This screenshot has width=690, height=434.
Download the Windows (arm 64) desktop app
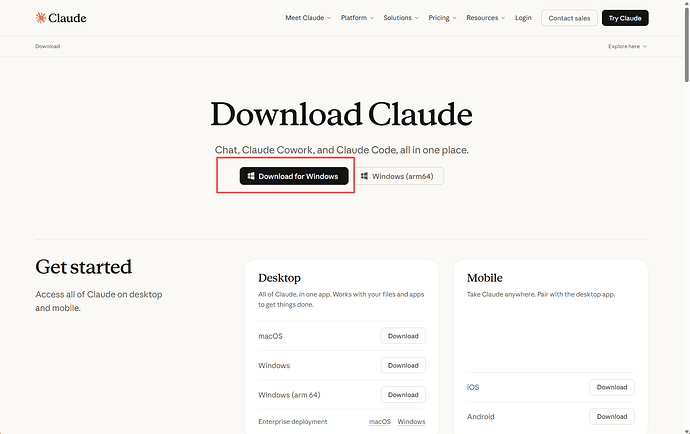[403, 395]
